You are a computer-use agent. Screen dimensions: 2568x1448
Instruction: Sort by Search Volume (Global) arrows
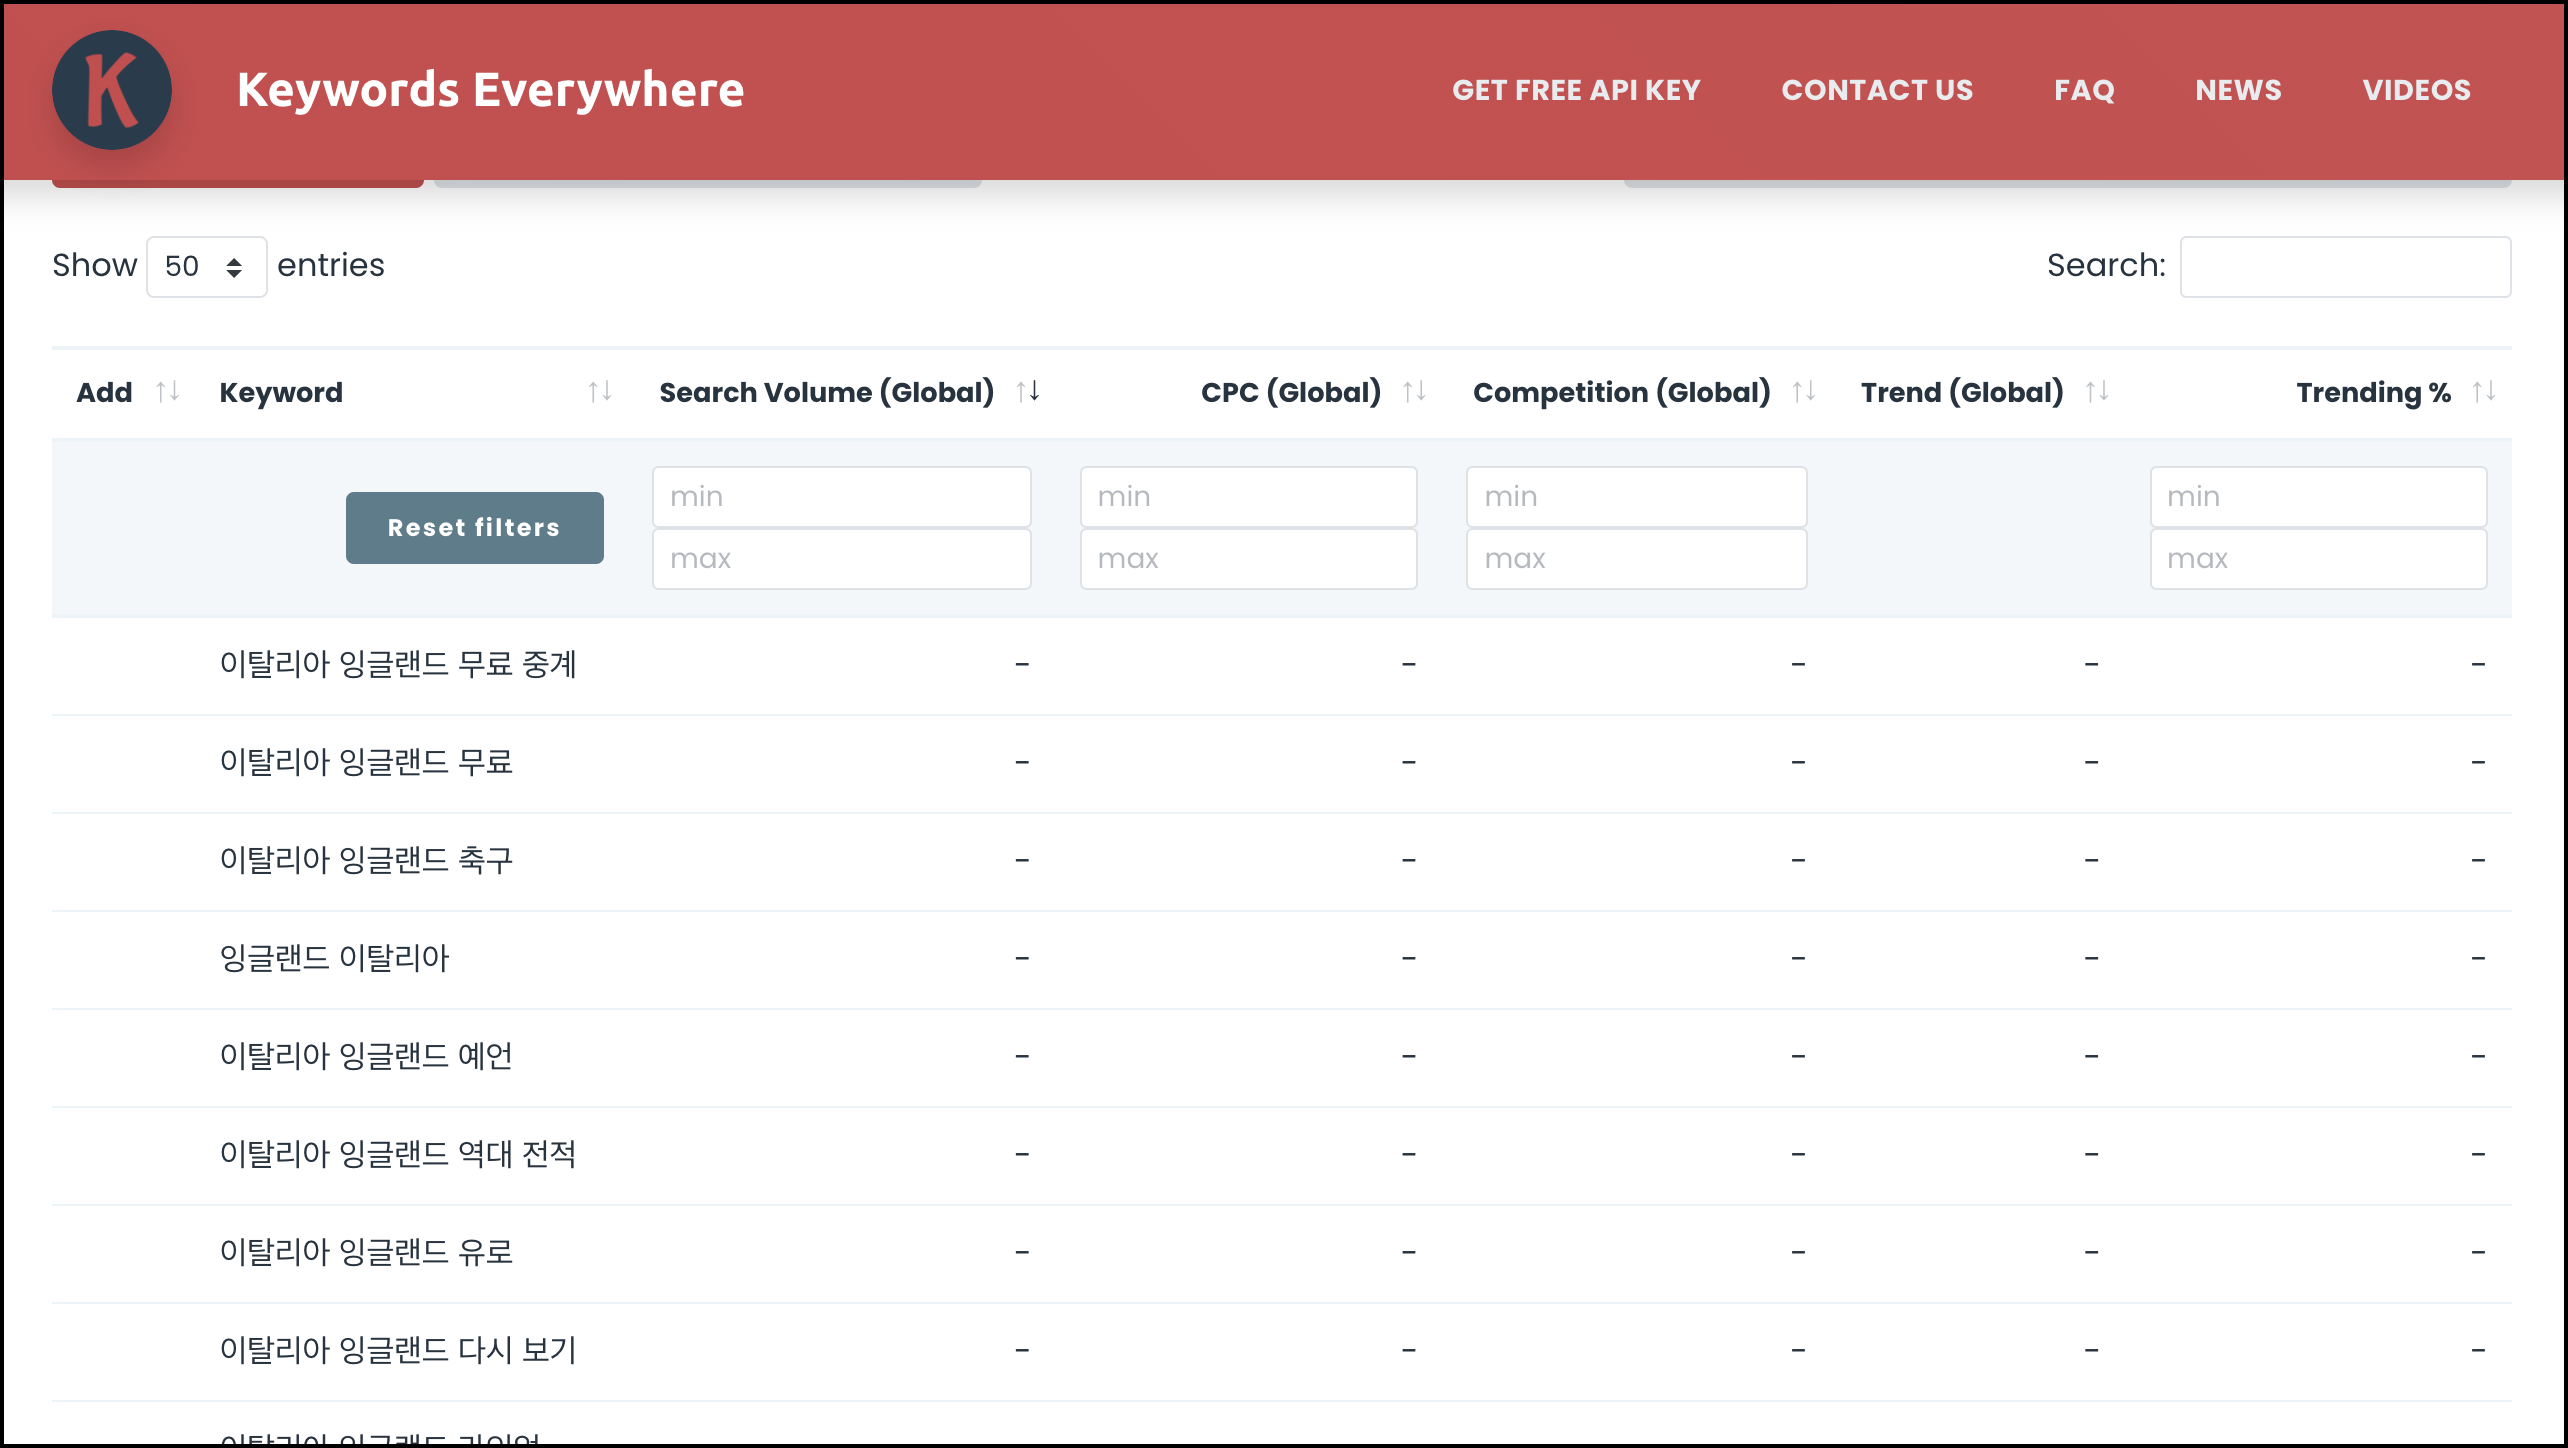[x=1028, y=391]
